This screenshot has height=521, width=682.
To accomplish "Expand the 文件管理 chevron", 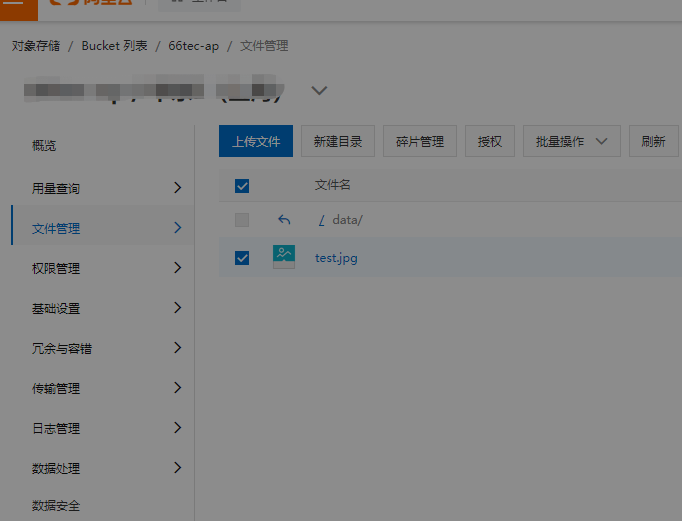I will point(177,227).
